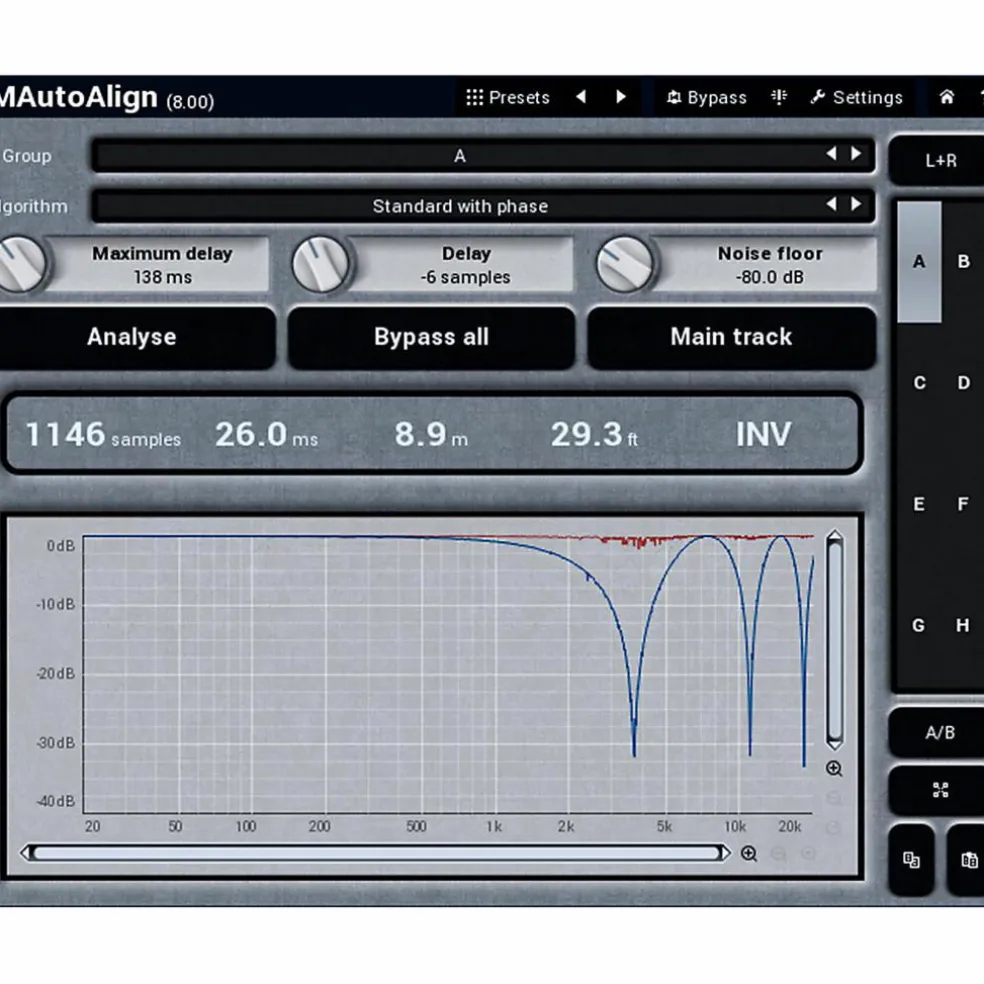Zoom in the graph horizontally
Screen dimensions: 984x984
[x=749, y=853]
